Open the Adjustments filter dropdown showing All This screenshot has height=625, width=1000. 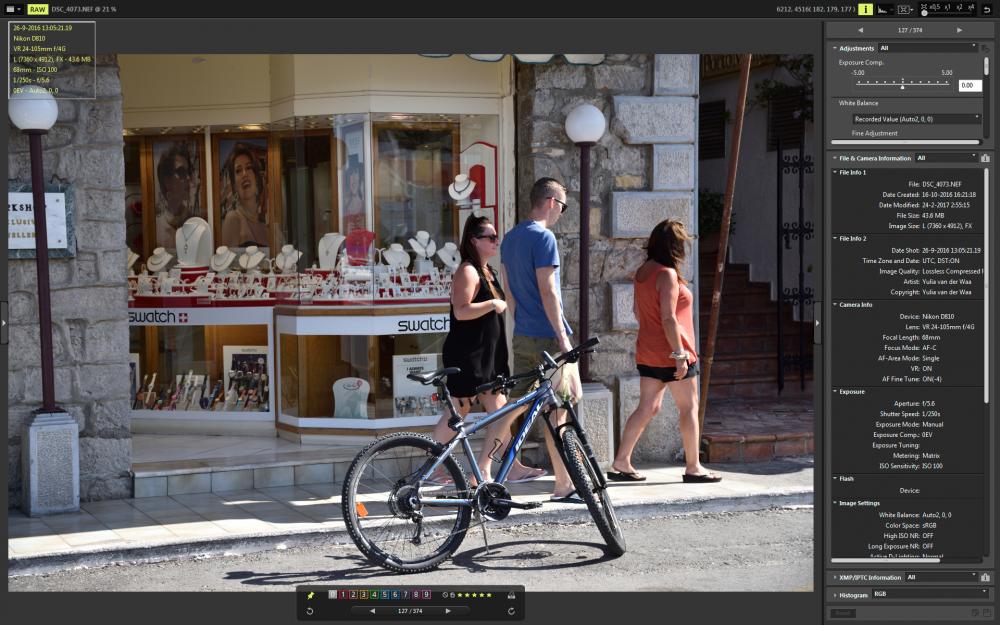tap(928, 48)
